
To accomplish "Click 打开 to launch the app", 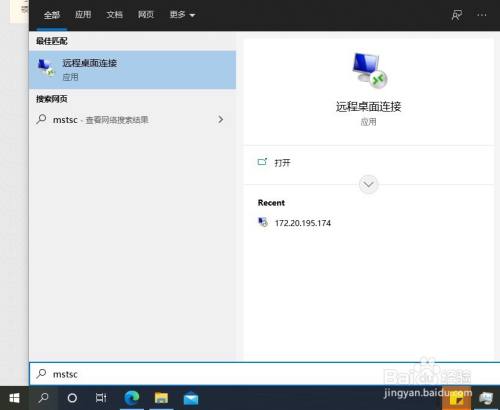I will (x=282, y=163).
